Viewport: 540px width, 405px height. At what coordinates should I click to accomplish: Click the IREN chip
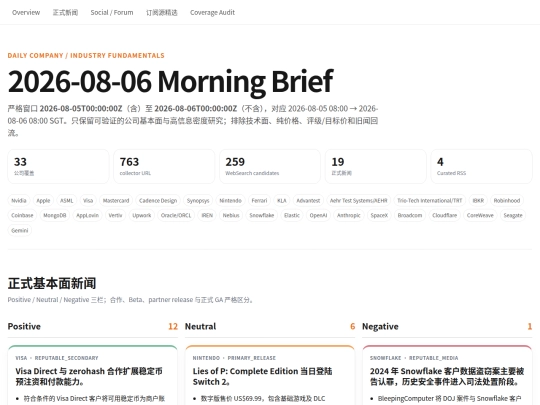[207, 215]
